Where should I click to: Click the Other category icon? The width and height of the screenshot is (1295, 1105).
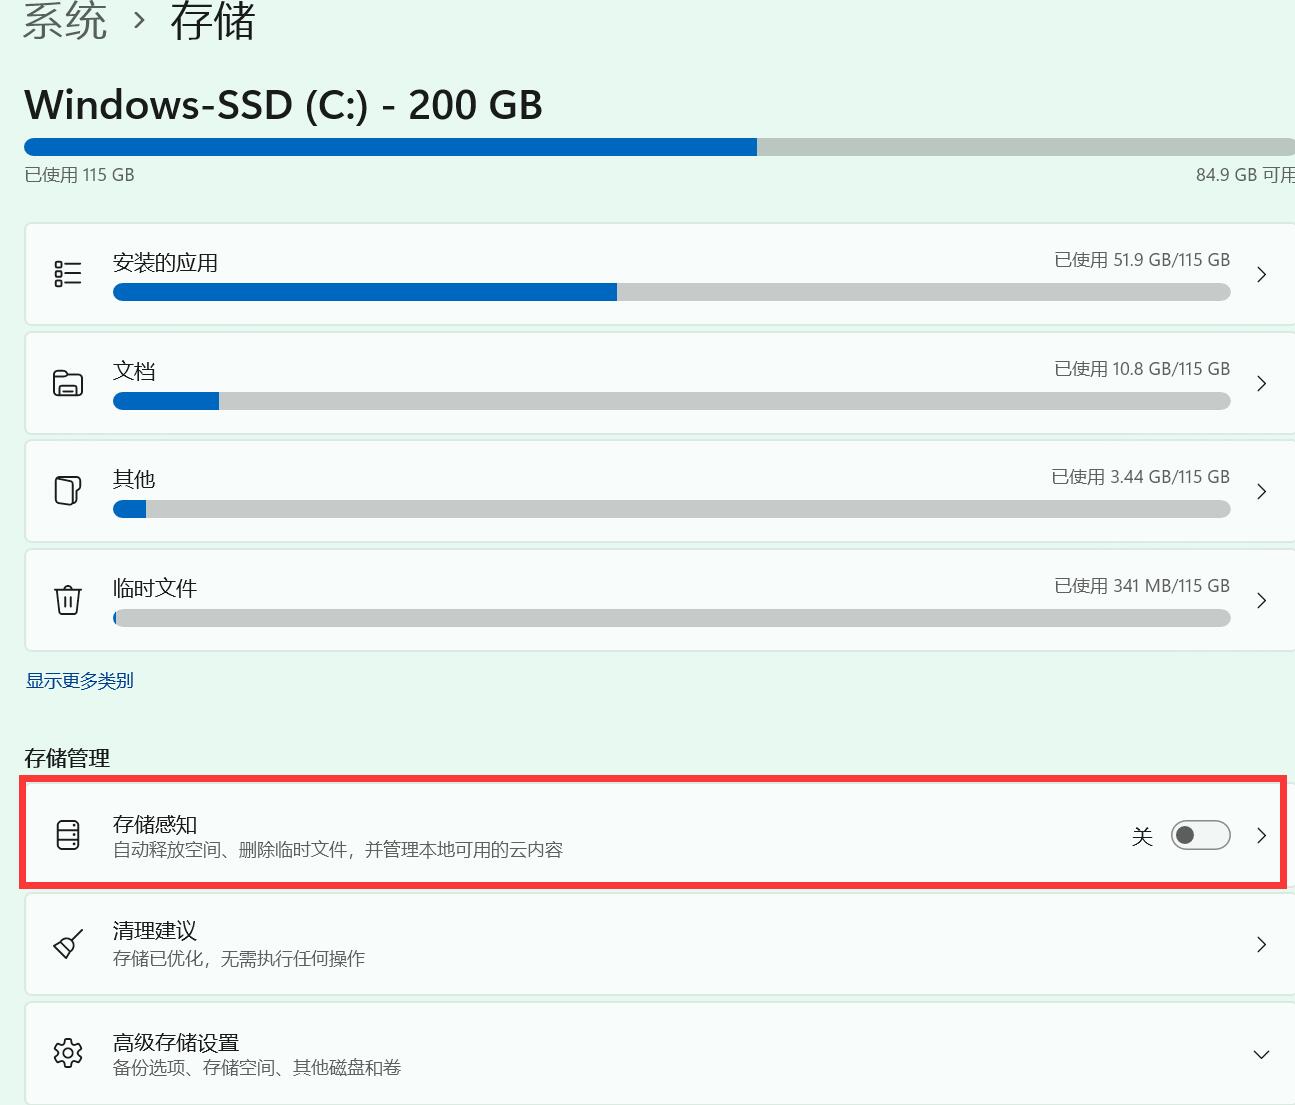coord(67,491)
